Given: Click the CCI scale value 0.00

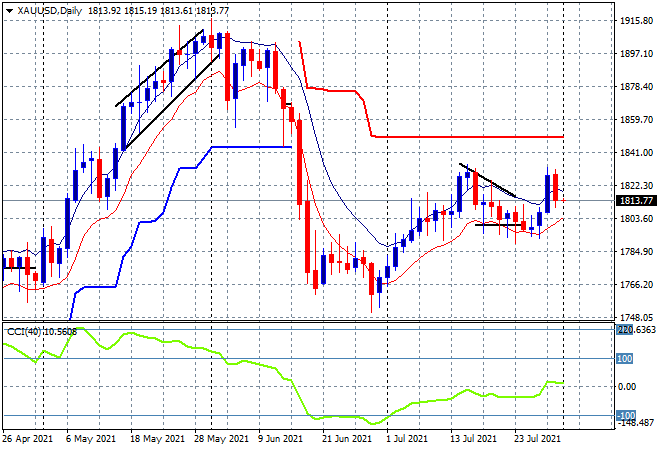Looking at the screenshot, I should tap(626, 386).
